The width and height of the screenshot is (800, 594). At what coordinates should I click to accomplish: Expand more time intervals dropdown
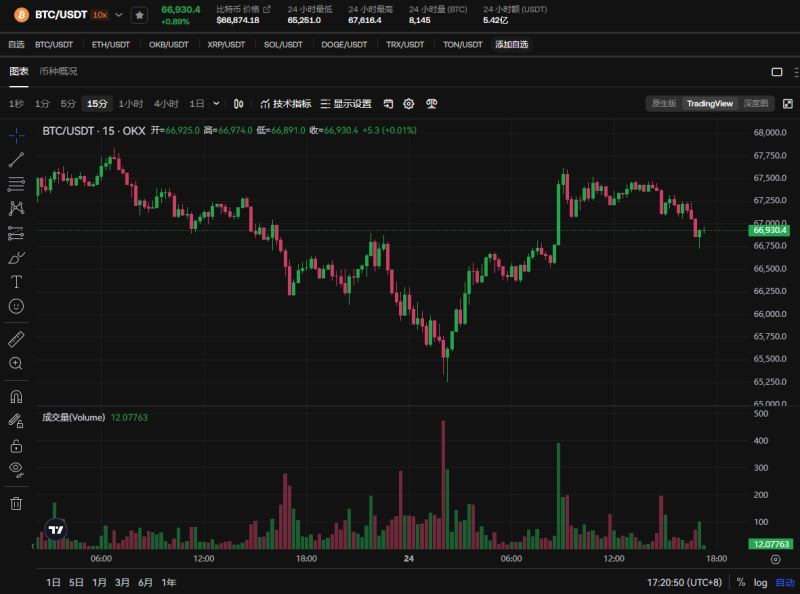click(217, 103)
